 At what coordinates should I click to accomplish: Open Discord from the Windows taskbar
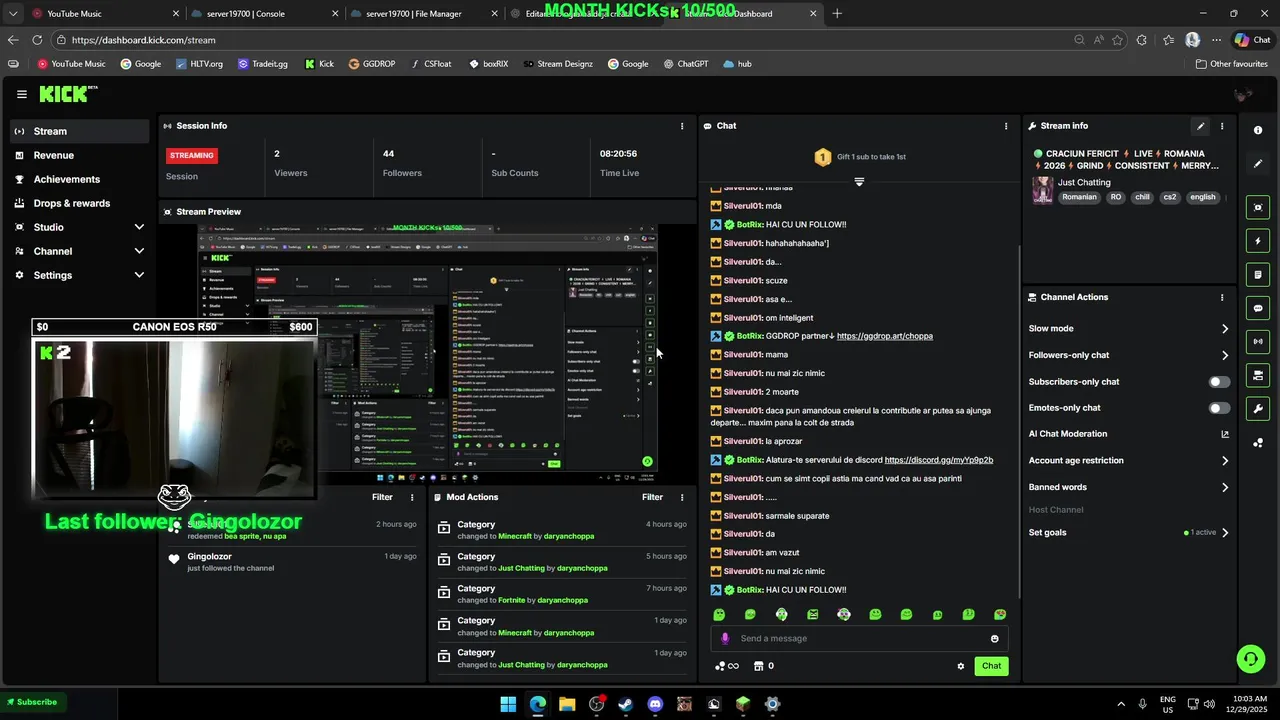coord(655,704)
